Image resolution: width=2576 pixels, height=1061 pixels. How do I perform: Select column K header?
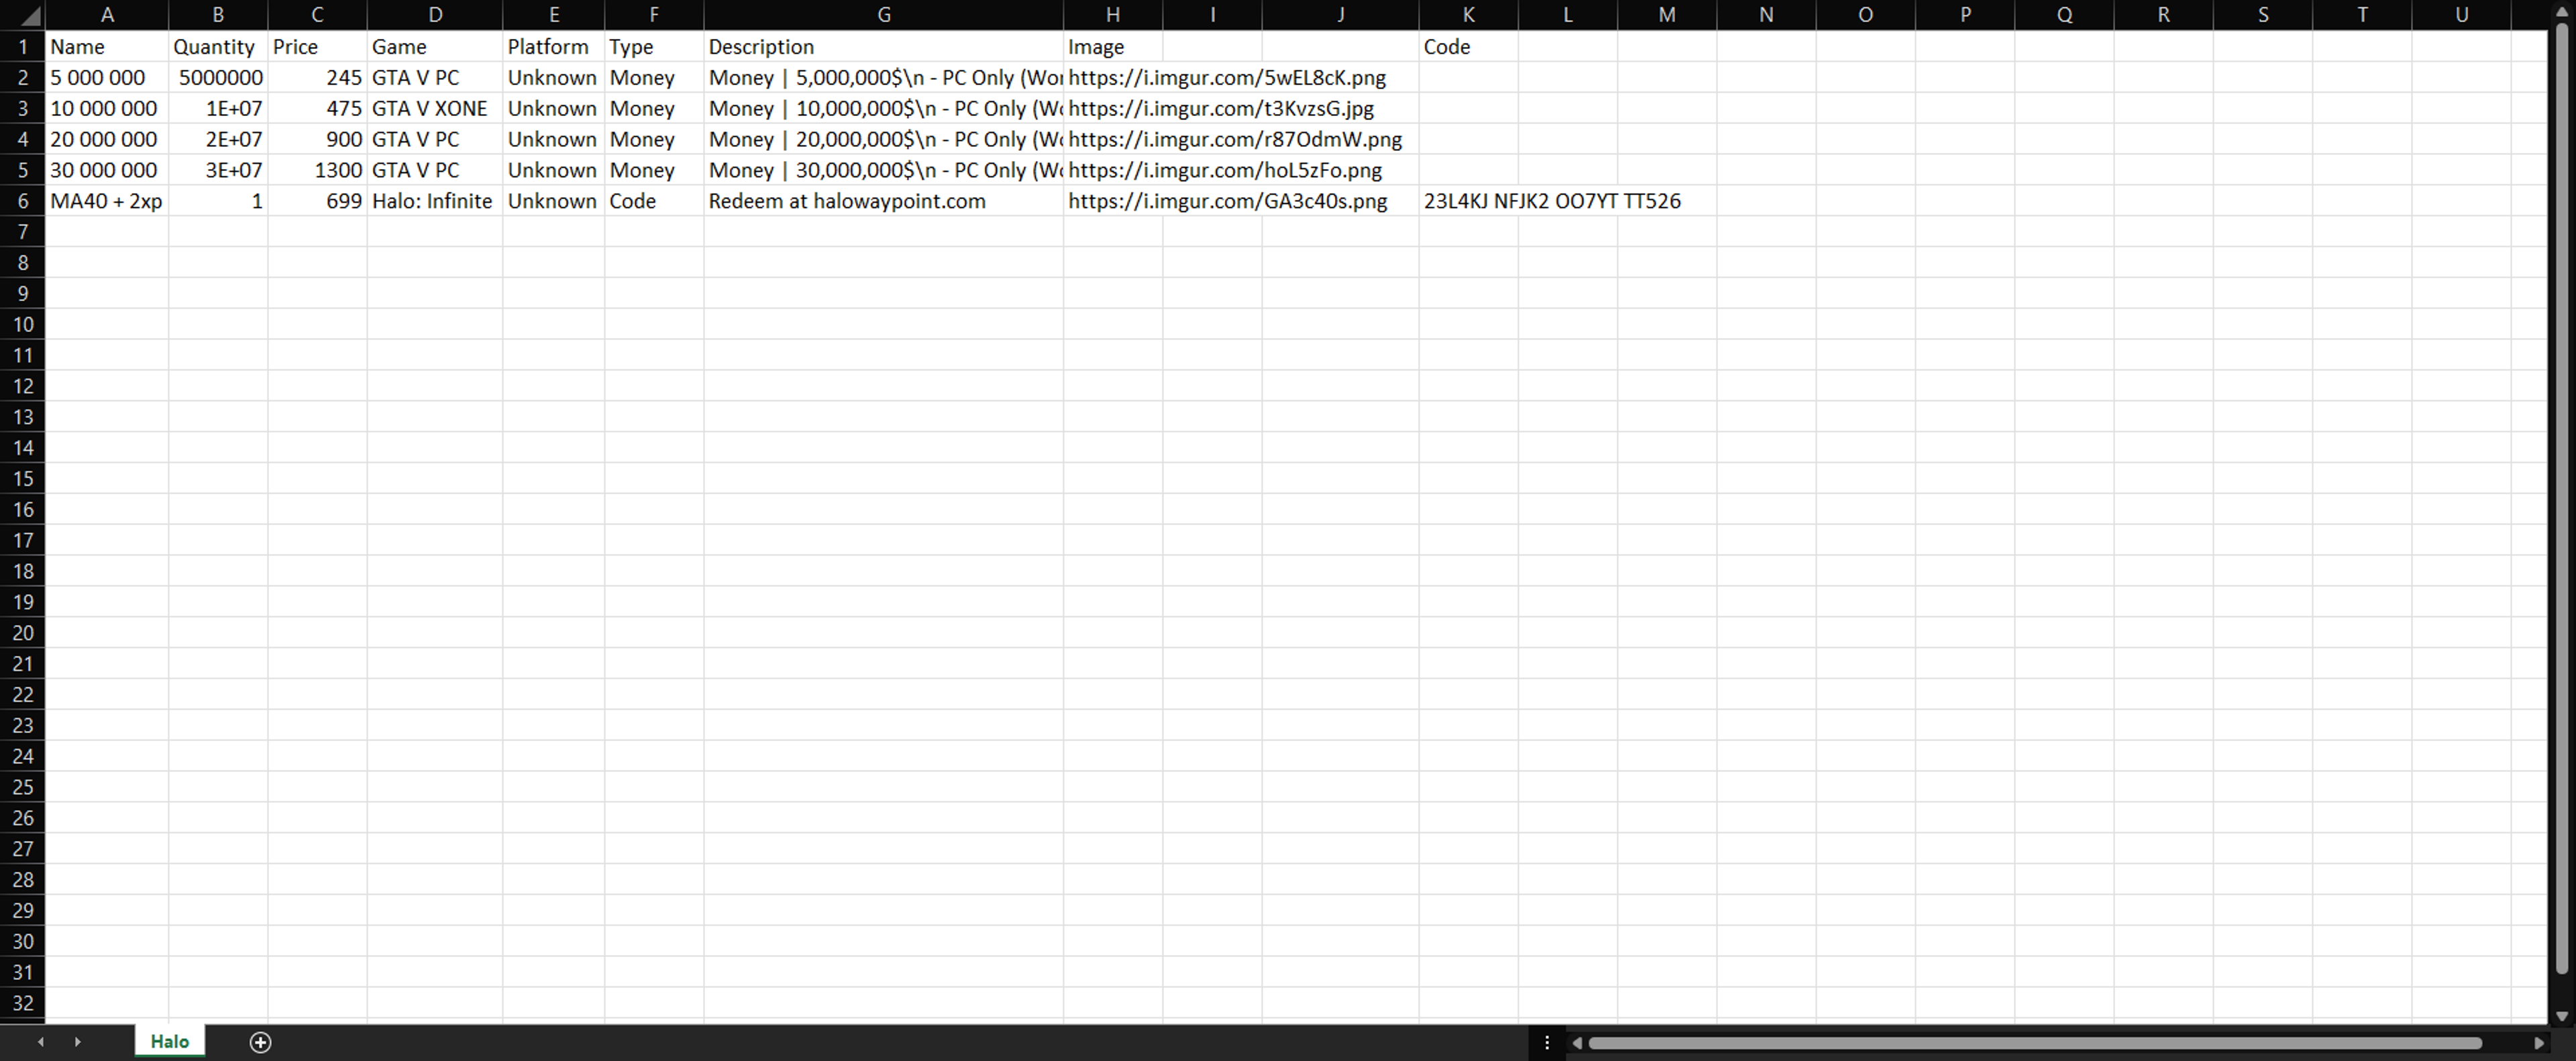pos(1468,15)
